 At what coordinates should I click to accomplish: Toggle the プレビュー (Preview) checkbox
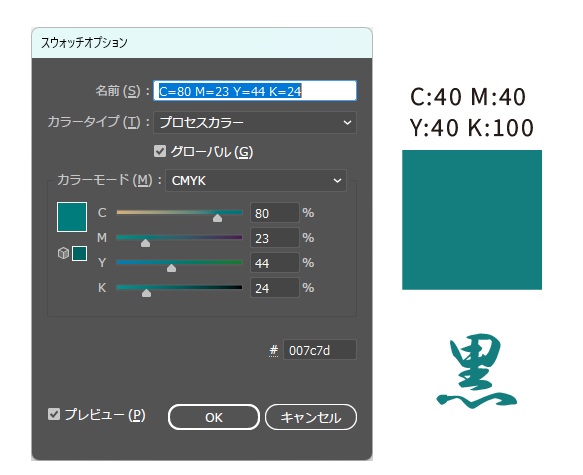coord(54,414)
